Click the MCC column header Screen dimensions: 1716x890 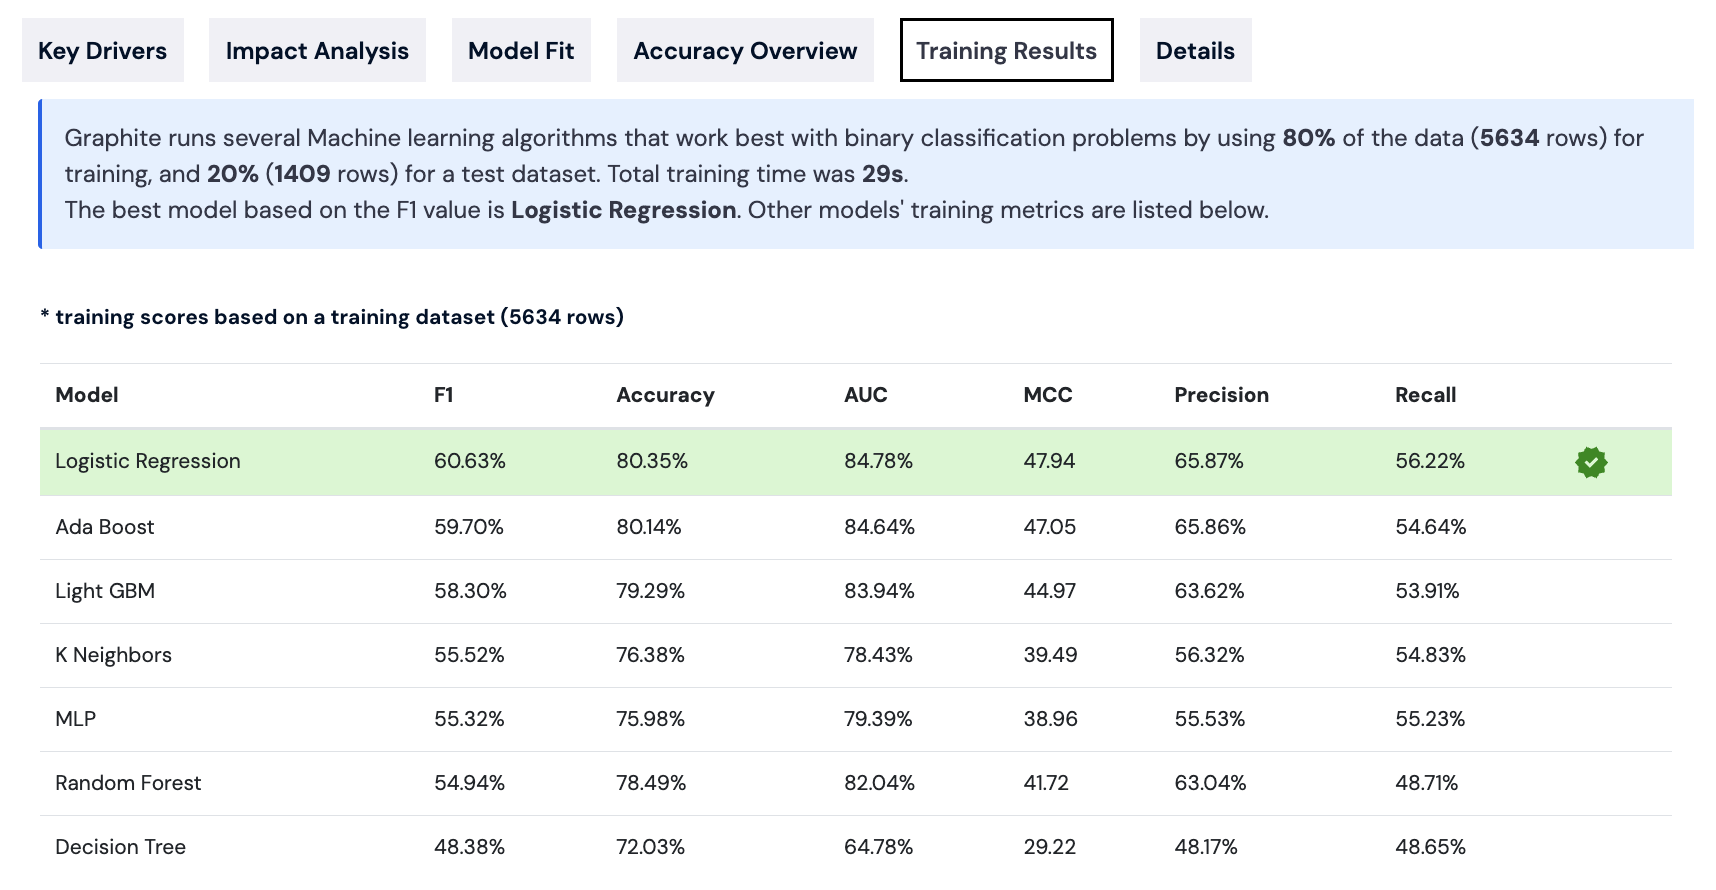pos(1047,395)
